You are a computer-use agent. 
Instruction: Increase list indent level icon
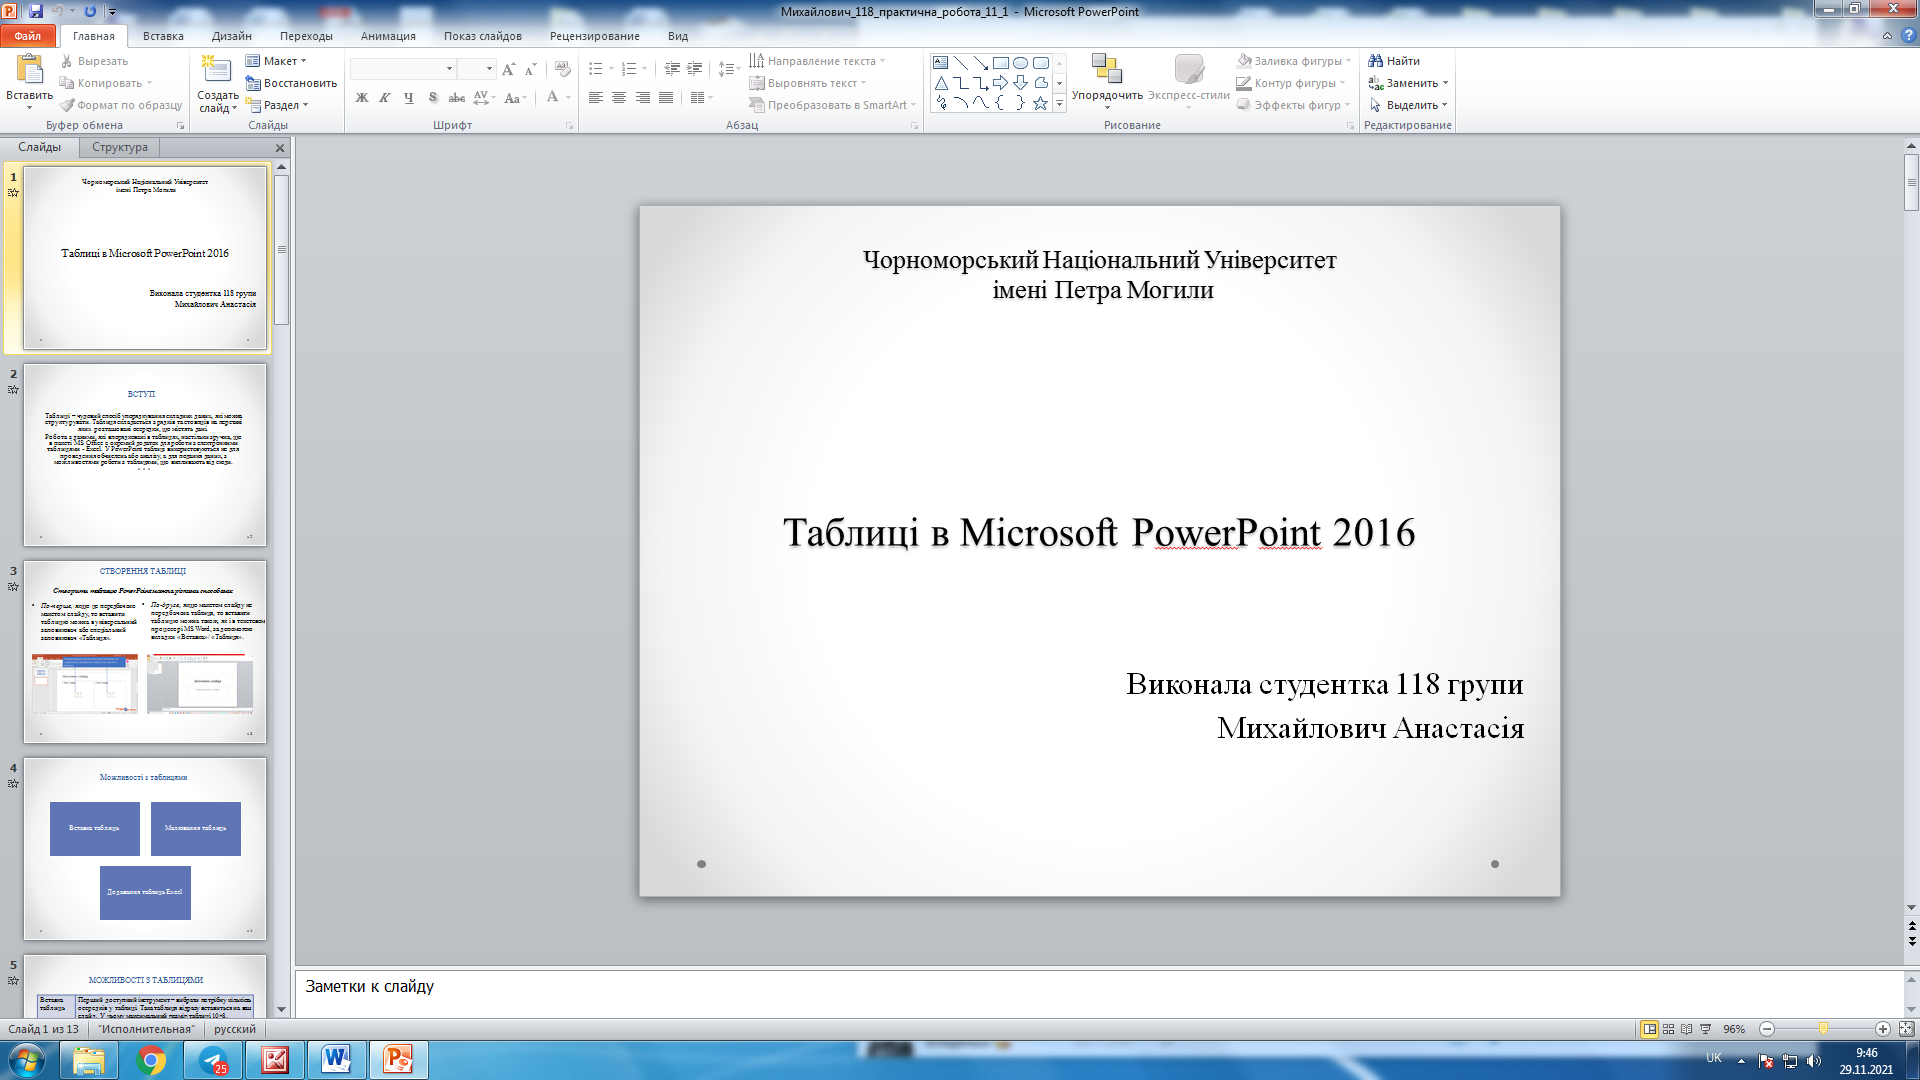click(695, 69)
